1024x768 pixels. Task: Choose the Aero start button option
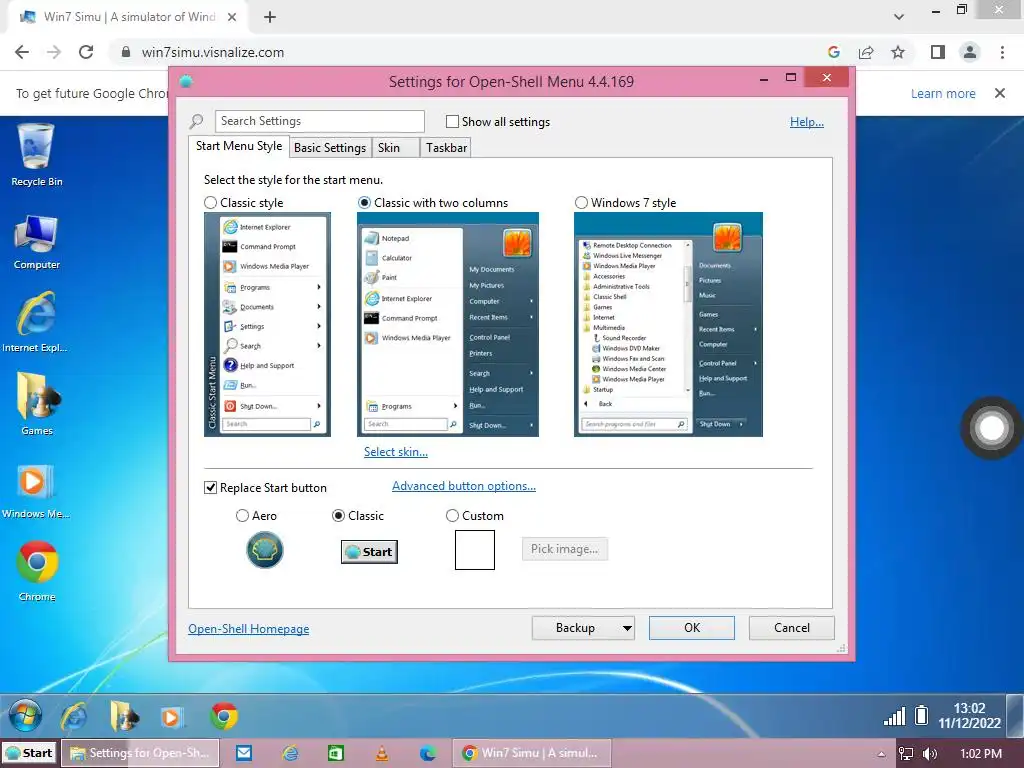click(x=242, y=516)
